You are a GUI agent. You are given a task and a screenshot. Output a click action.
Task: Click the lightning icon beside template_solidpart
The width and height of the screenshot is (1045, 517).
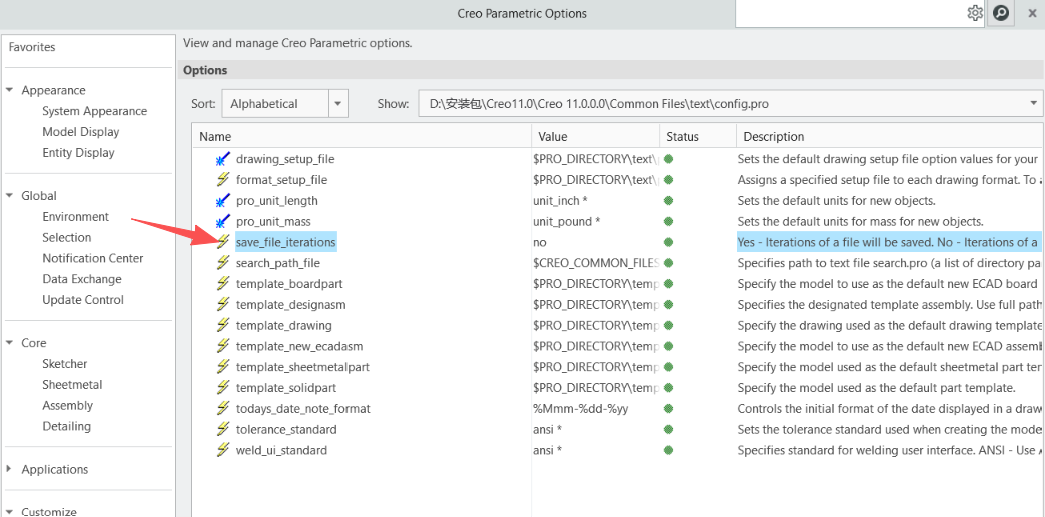click(223, 388)
